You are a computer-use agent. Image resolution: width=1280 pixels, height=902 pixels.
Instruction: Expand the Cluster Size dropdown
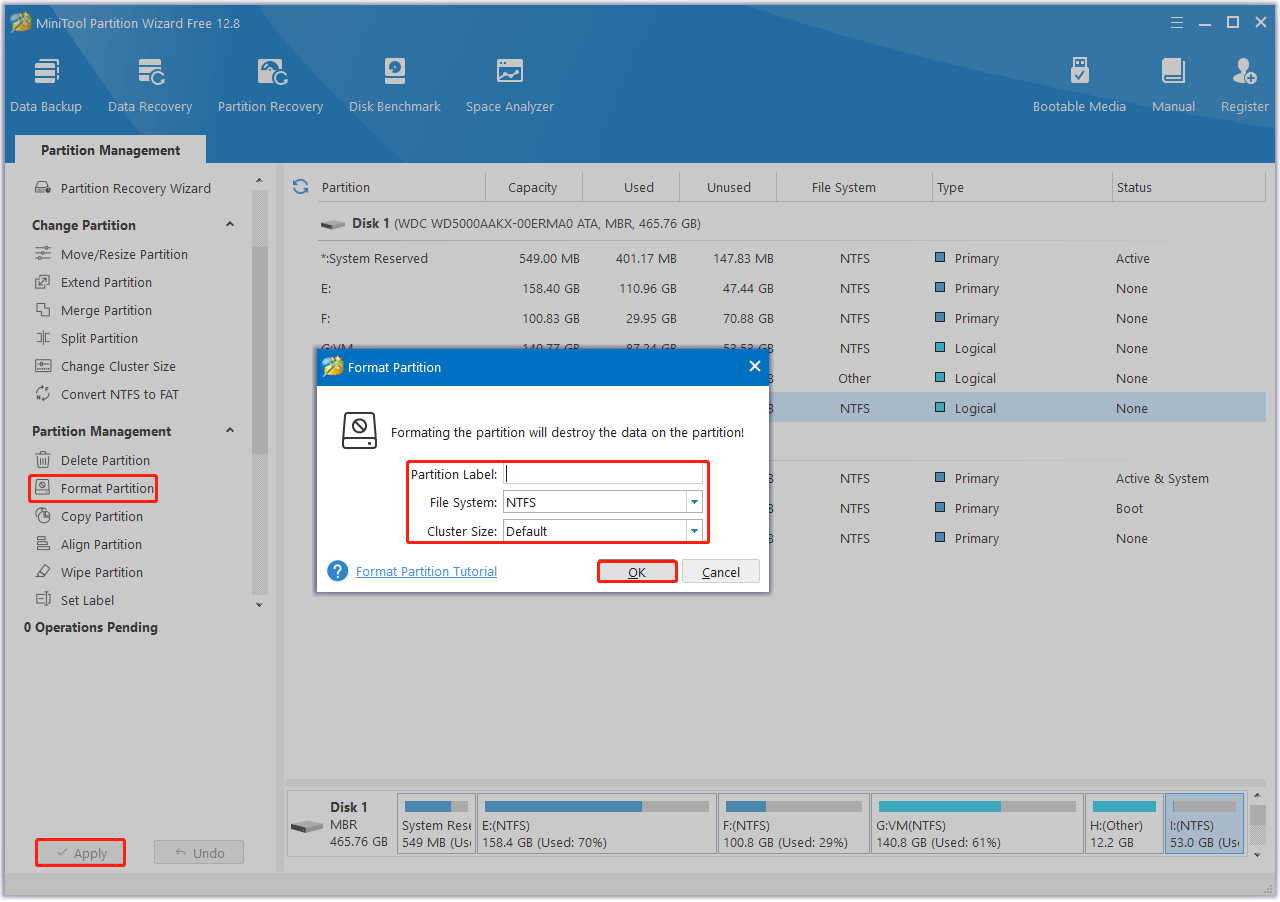(x=694, y=531)
